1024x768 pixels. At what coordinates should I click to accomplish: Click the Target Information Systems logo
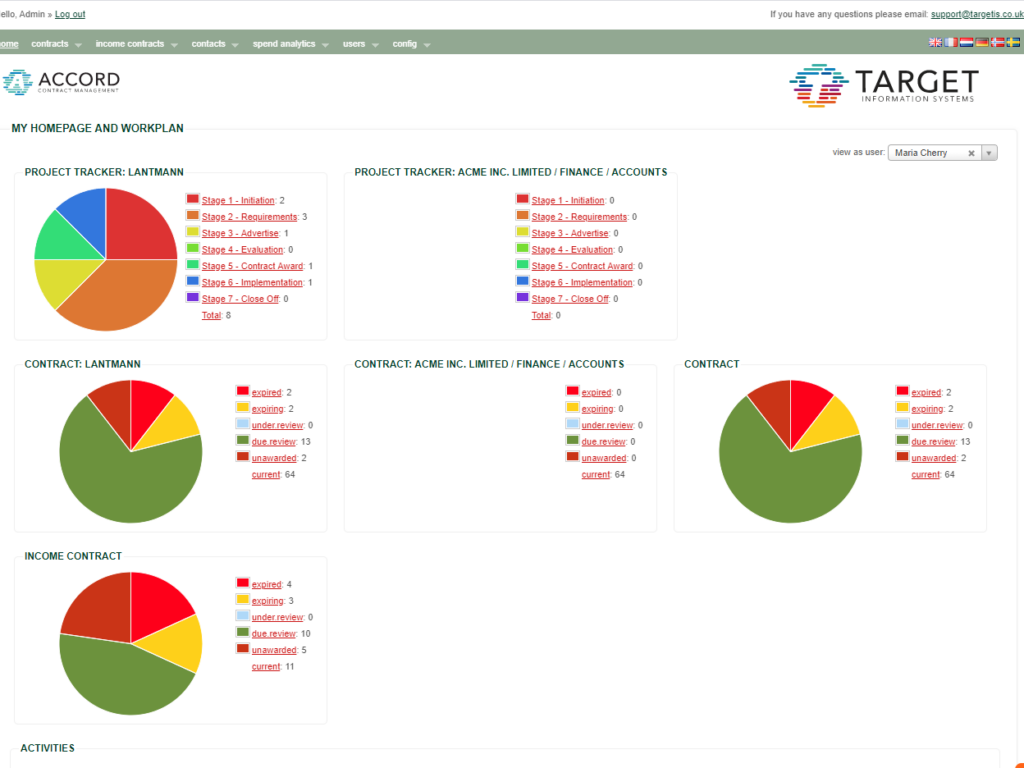point(884,85)
